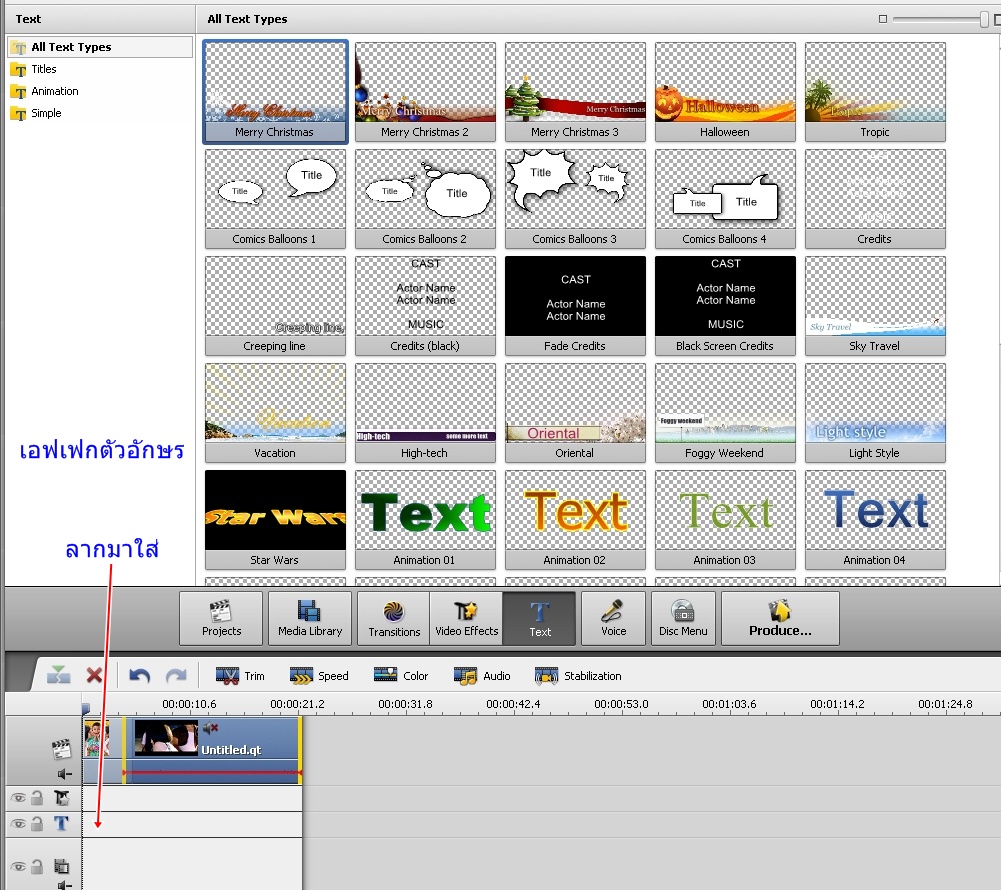
Task: Select the Fade Credits preset
Action: coord(575,306)
